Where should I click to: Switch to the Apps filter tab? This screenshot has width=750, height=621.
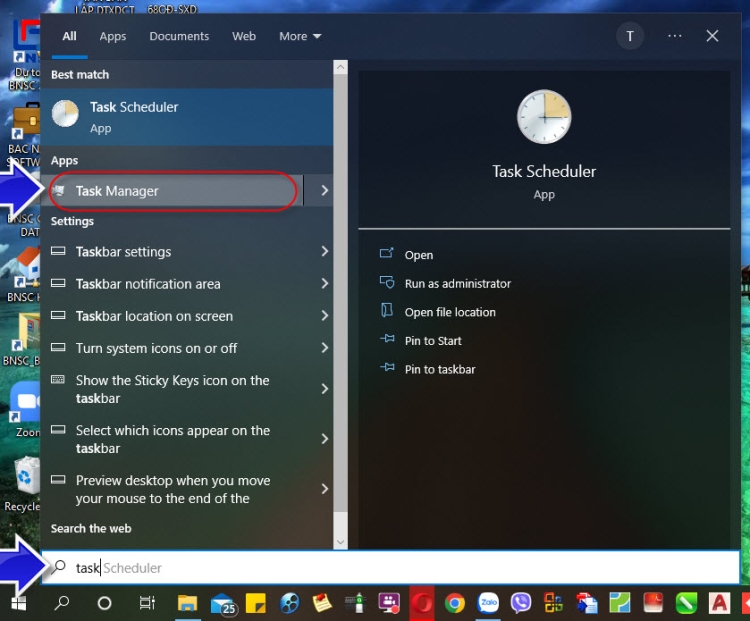coord(113,36)
